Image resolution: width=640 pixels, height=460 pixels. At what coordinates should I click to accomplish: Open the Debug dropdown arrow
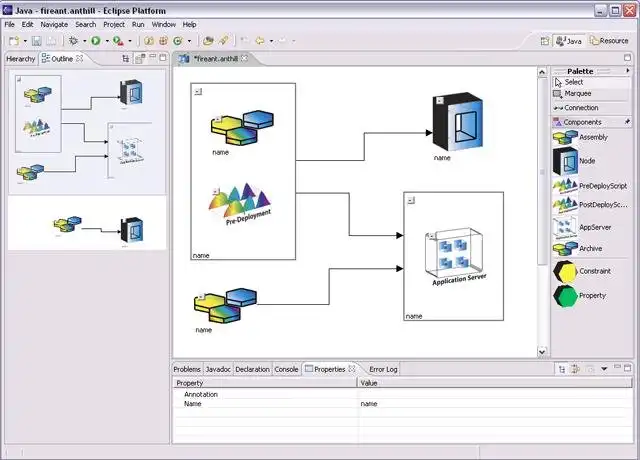pos(84,41)
